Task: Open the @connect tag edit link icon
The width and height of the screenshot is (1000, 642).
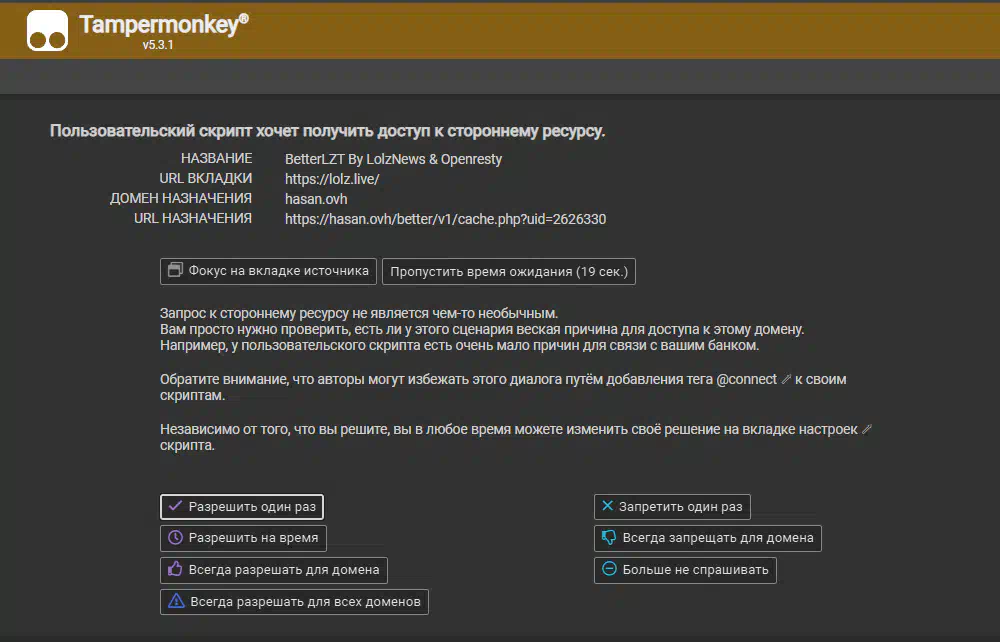Action: click(x=786, y=380)
